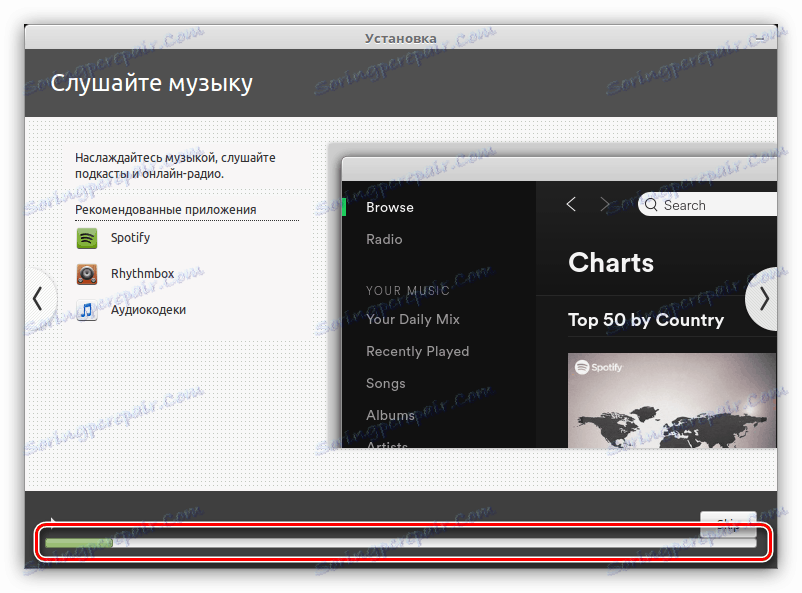This screenshot has height=593, width=802.
Task: Click the green Spotify app icon
Action: [87, 238]
